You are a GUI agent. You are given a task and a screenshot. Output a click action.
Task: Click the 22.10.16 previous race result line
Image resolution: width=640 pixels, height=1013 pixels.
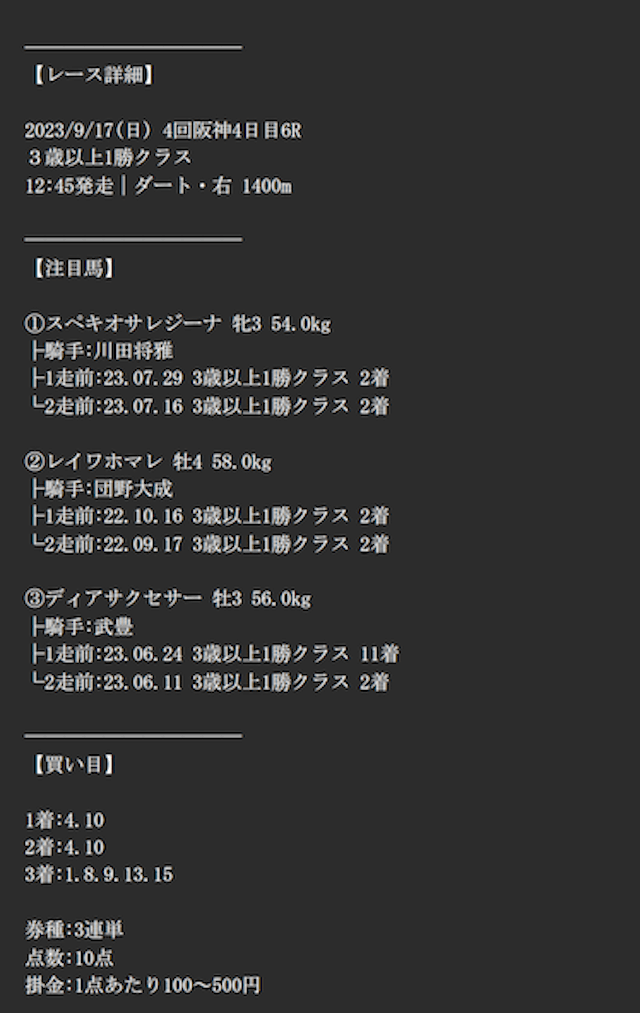click(209, 516)
